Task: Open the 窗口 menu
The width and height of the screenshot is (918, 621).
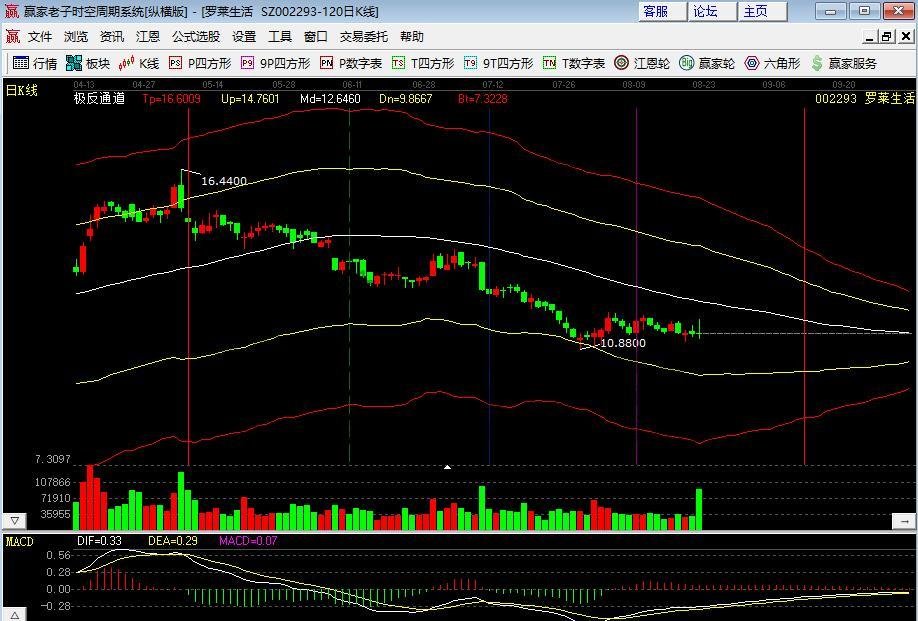Action: (x=316, y=37)
